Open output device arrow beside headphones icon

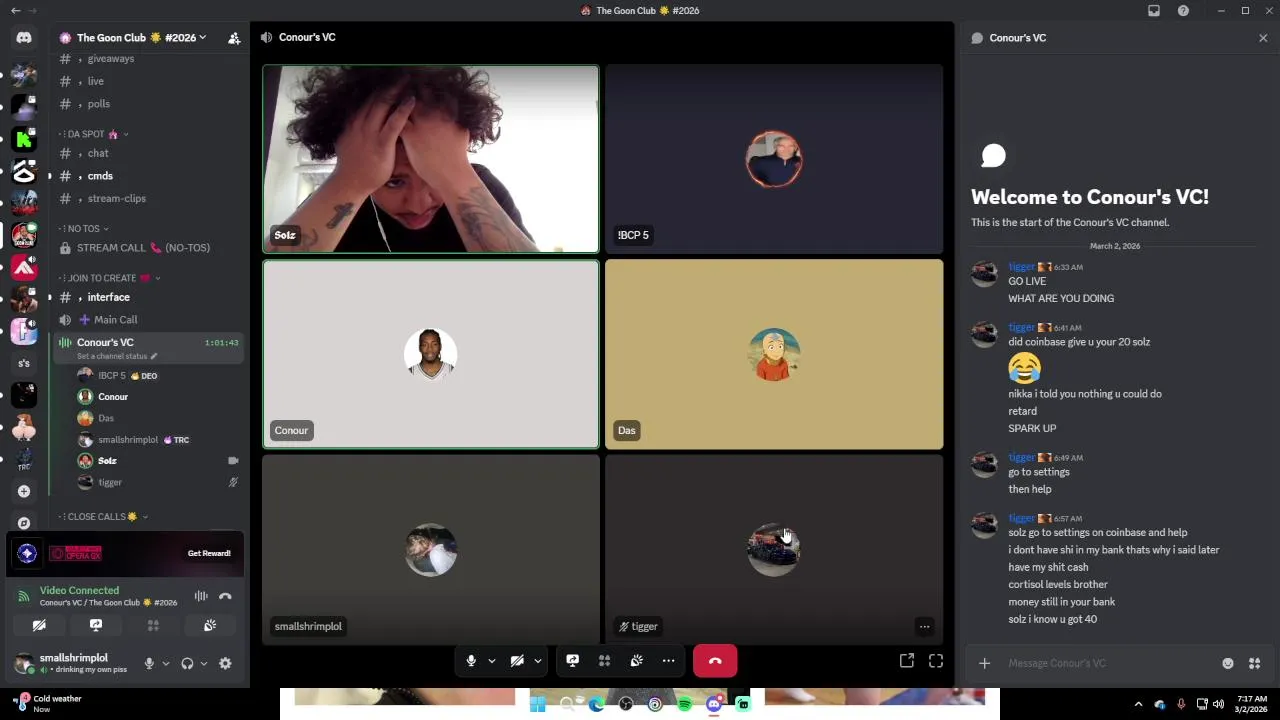[x=204, y=663]
